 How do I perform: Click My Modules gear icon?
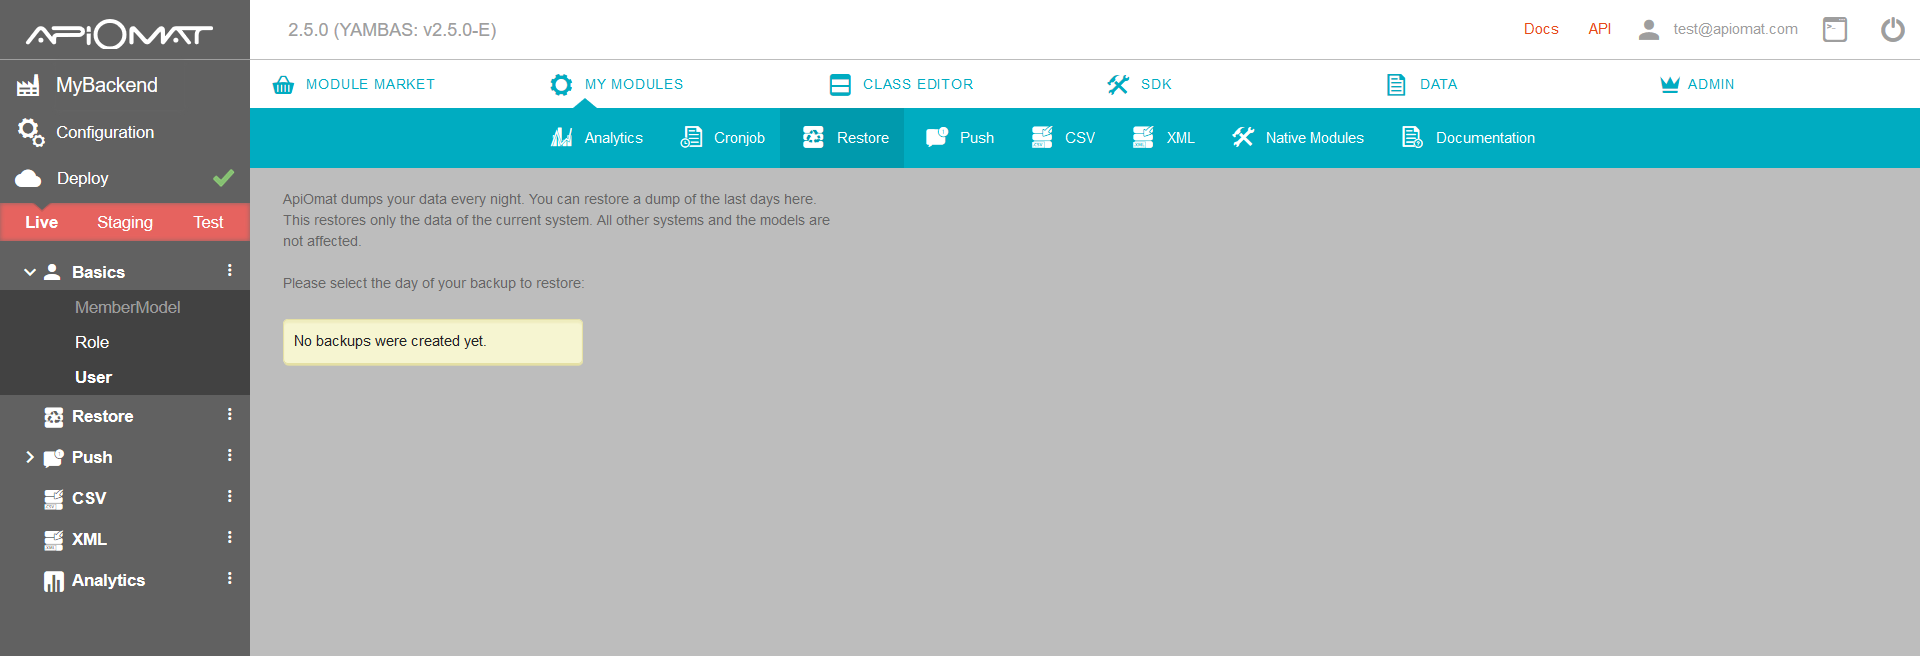click(561, 85)
